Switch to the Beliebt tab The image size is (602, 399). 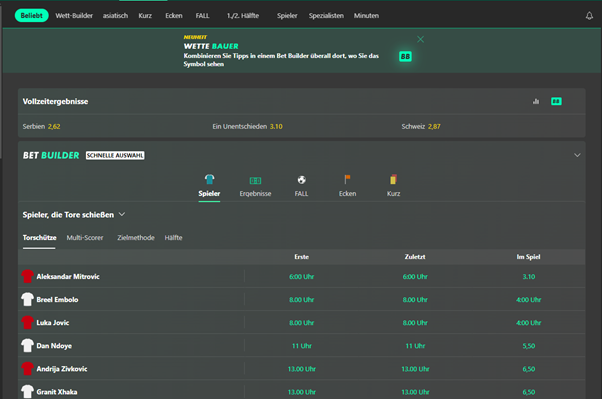[x=31, y=16]
